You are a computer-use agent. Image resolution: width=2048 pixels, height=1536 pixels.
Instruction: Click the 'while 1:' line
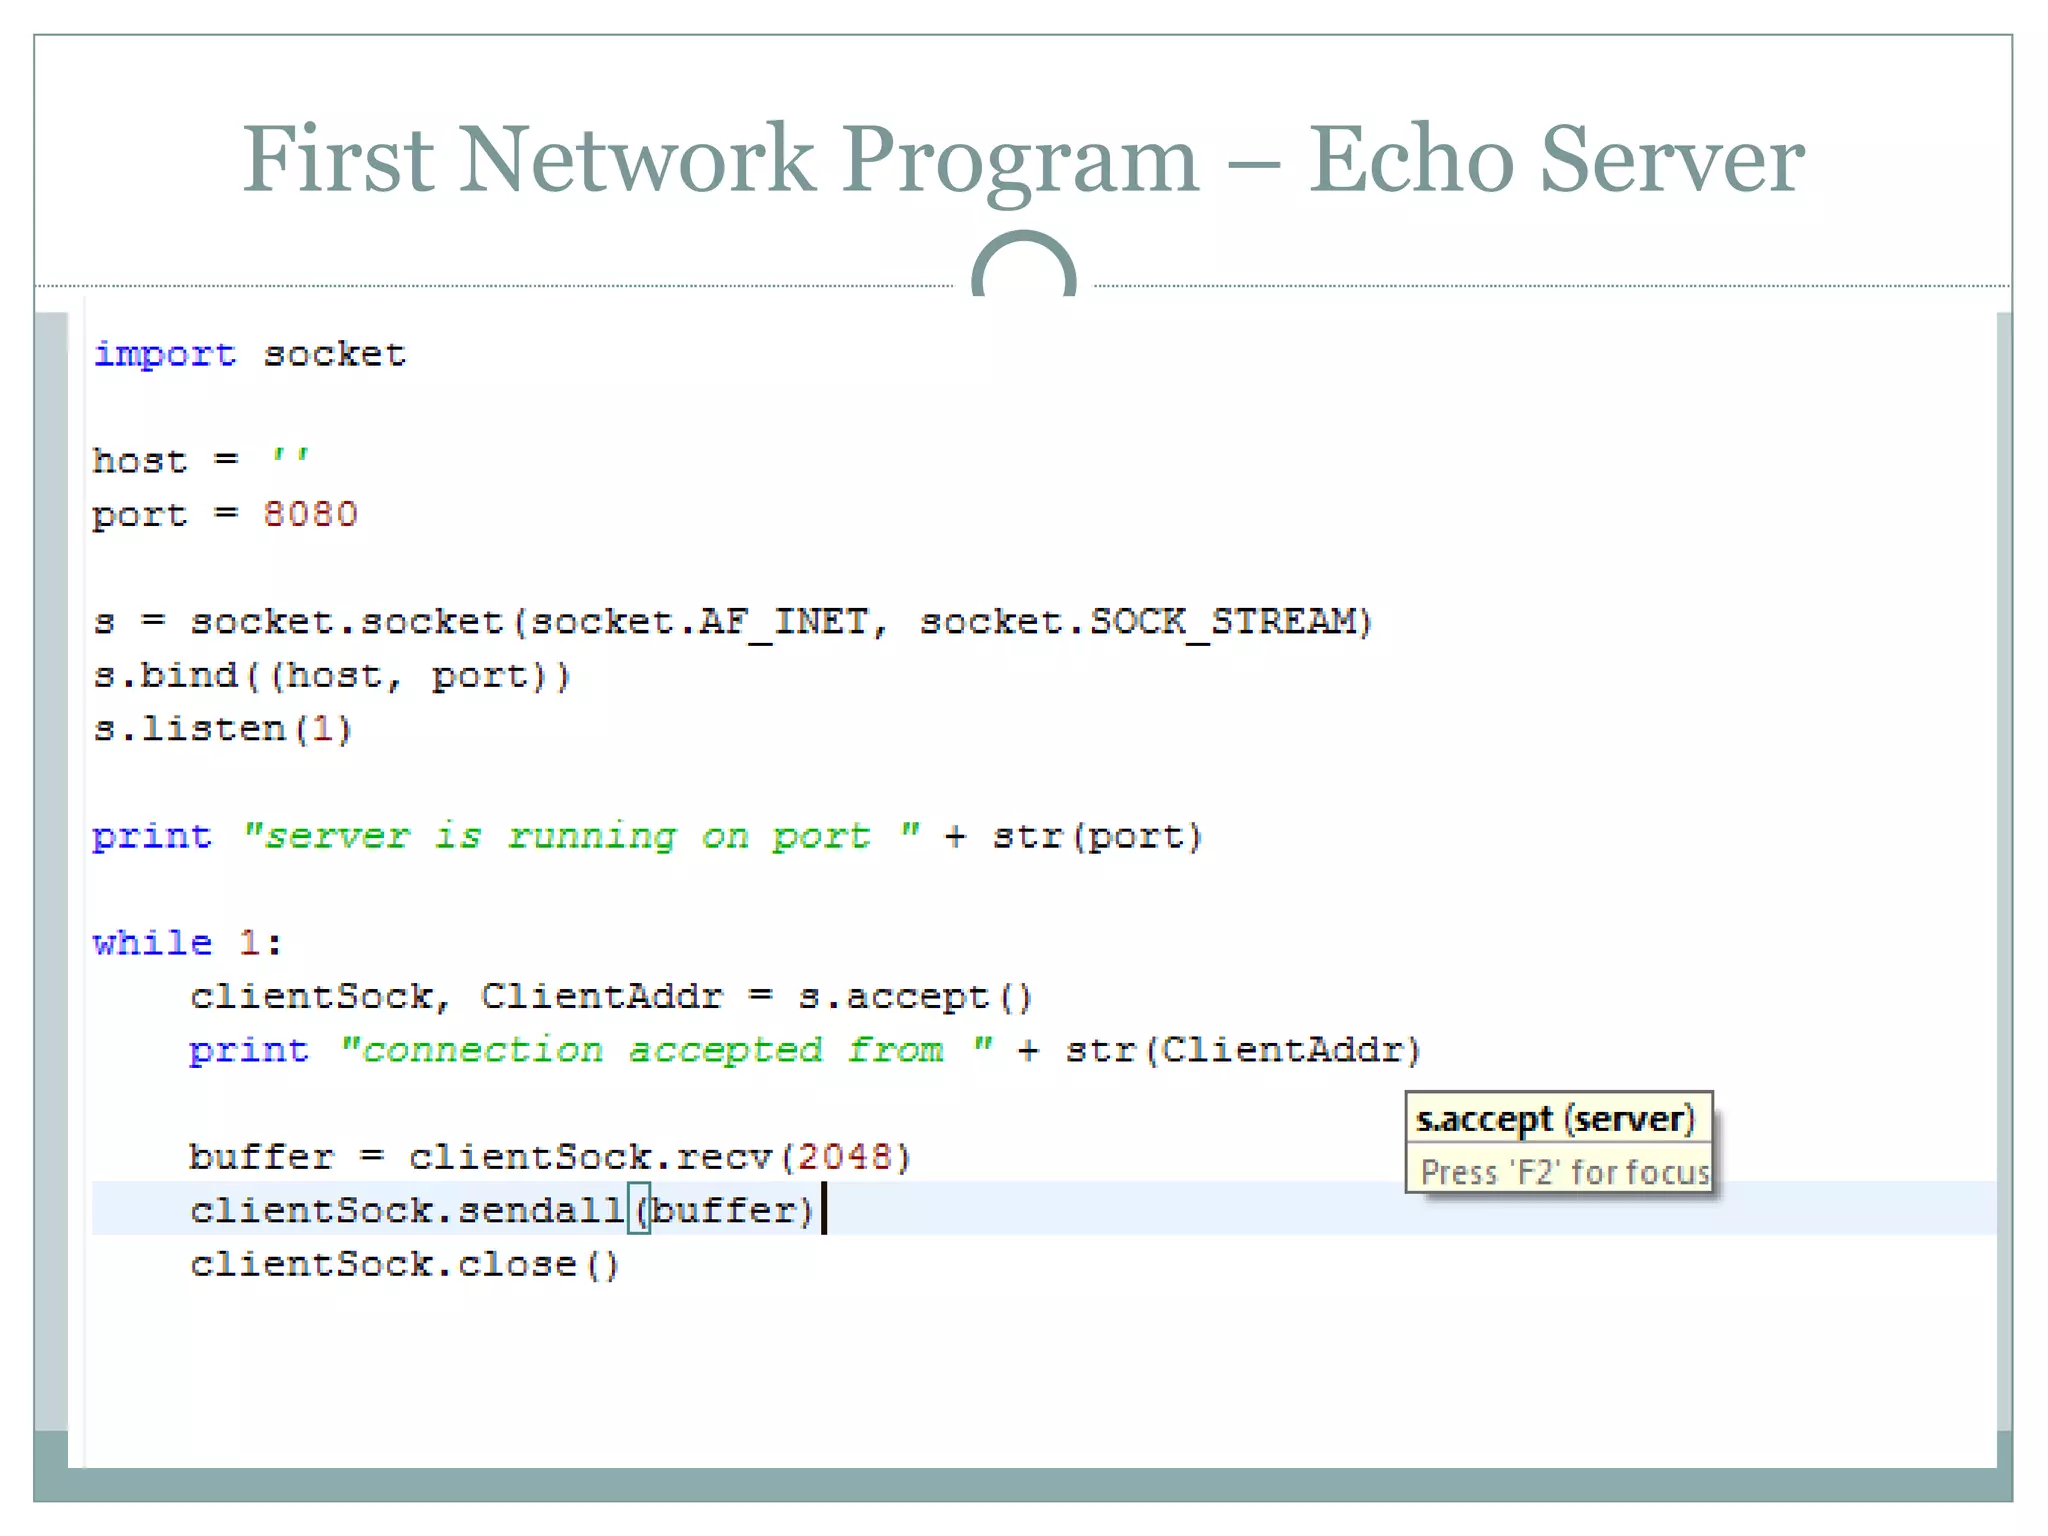188,943
